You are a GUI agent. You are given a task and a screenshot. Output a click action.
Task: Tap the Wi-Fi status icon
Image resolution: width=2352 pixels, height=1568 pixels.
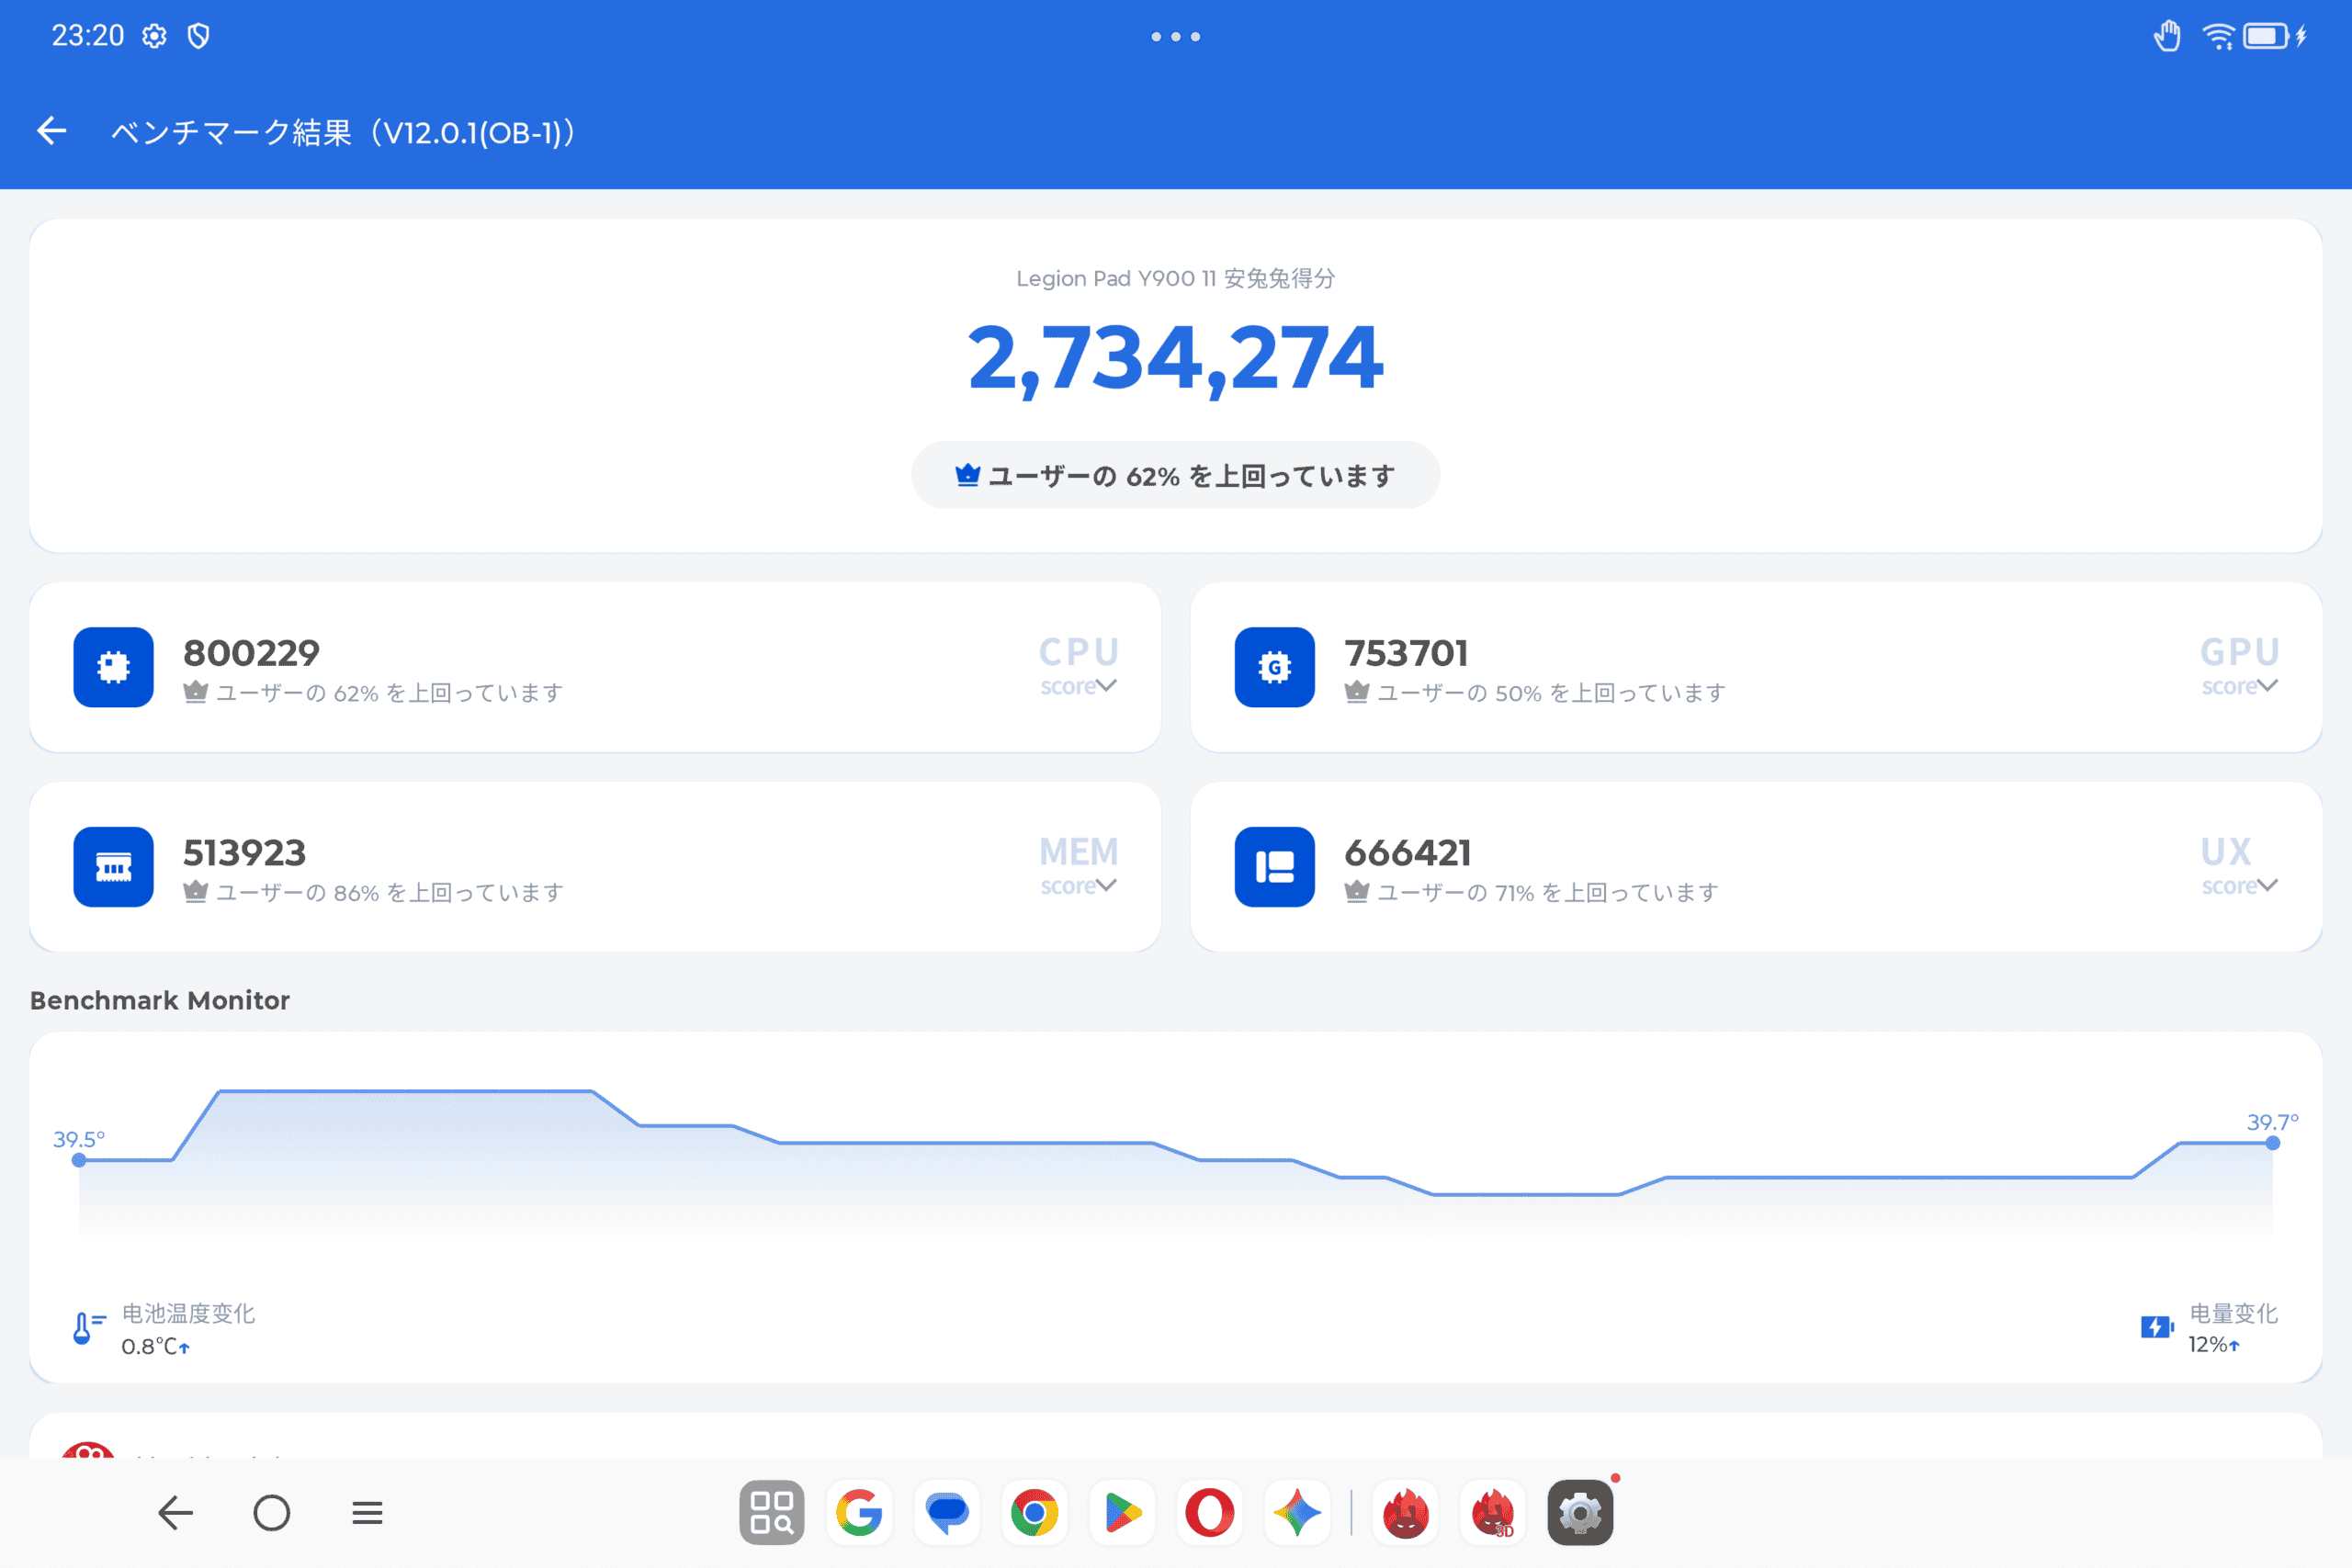point(2218,36)
